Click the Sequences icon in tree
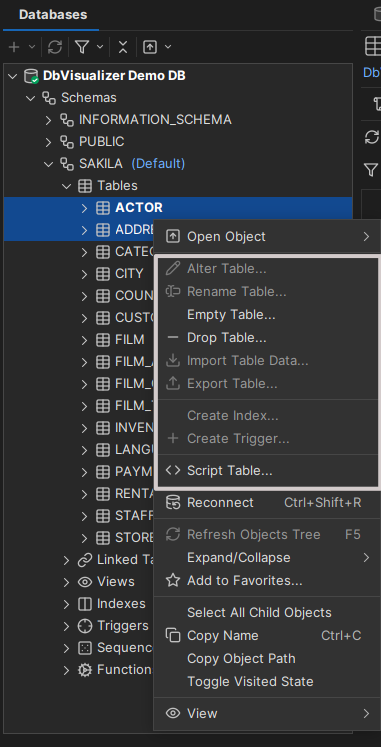The width and height of the screenshot is (381, 747). point(84,648)
